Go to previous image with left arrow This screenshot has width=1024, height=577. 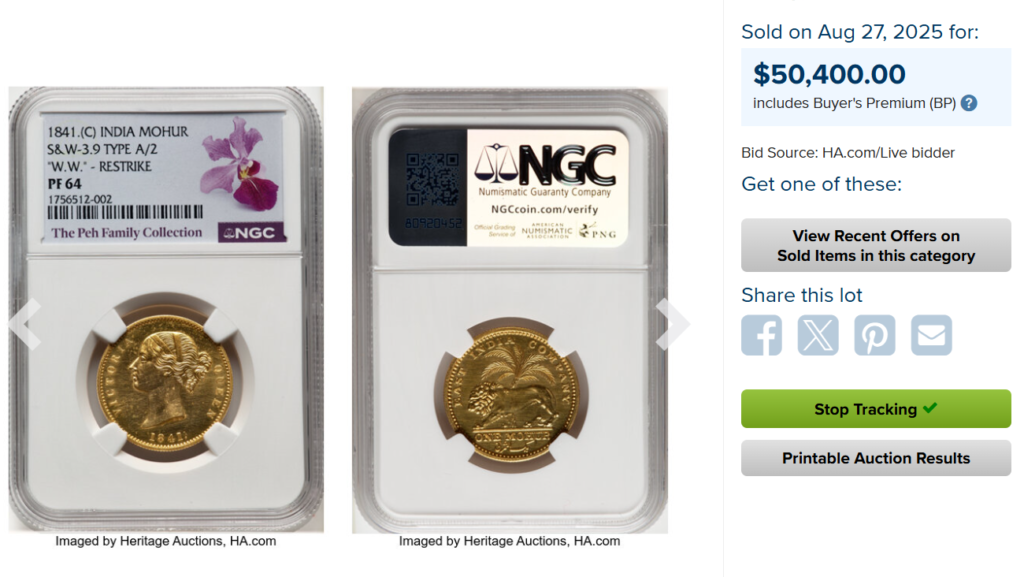pos(25,324)
